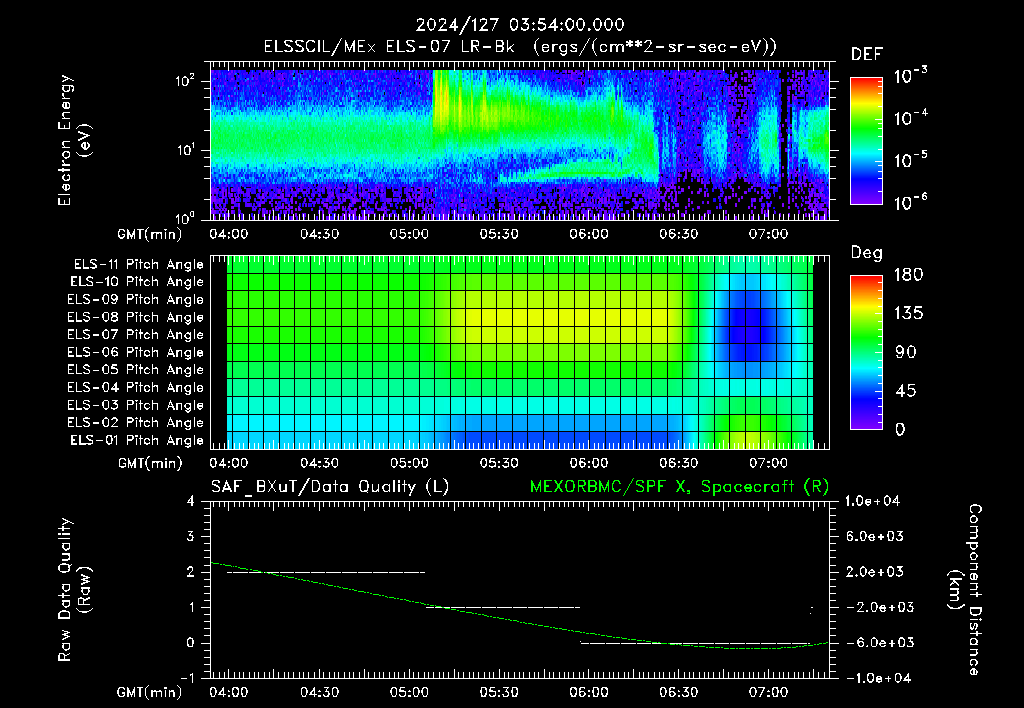Click the DEF color scale bar
The width and height of the screenshot is (1024, 708).
866,140
